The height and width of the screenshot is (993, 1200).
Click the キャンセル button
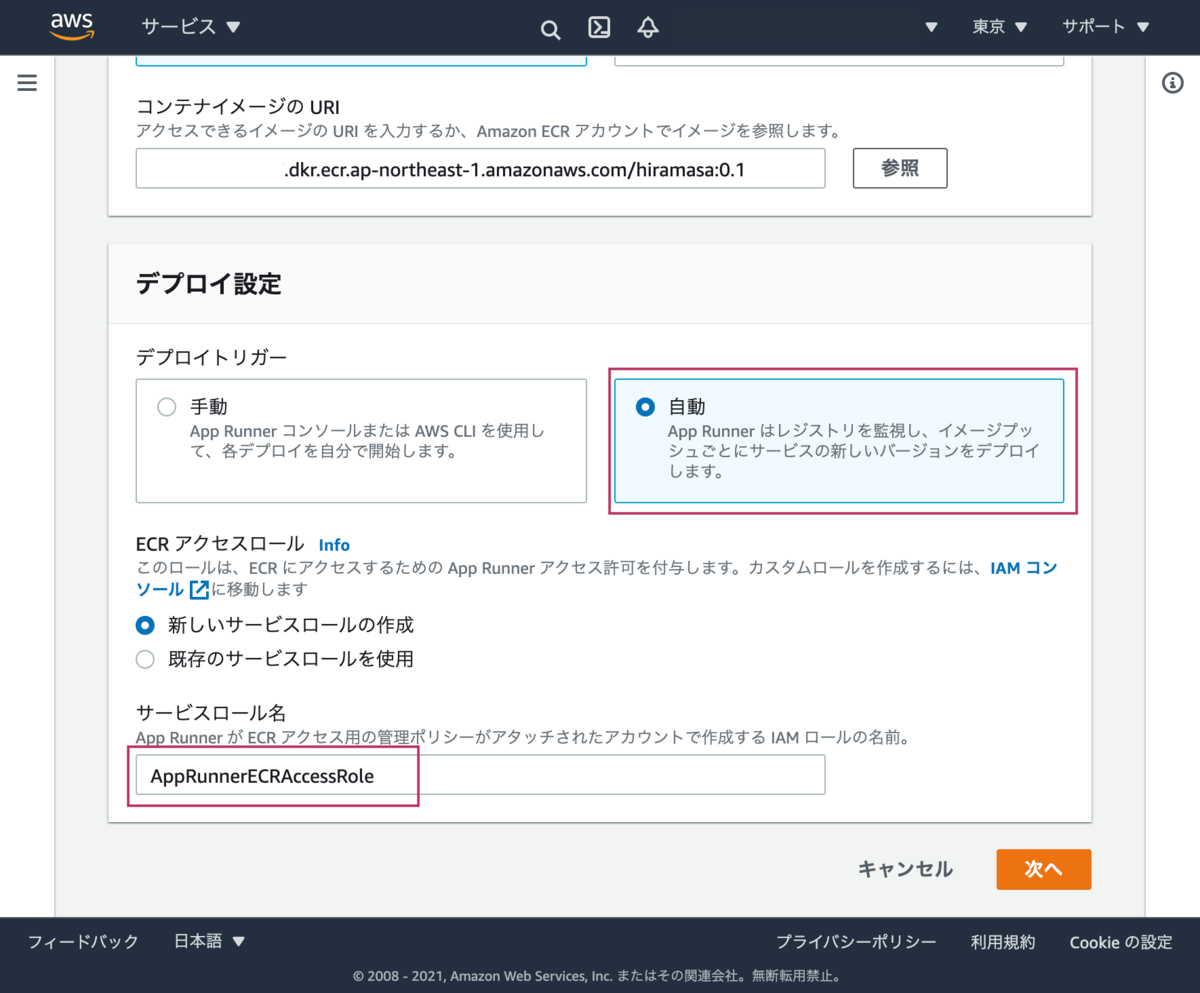click(905, 869)
